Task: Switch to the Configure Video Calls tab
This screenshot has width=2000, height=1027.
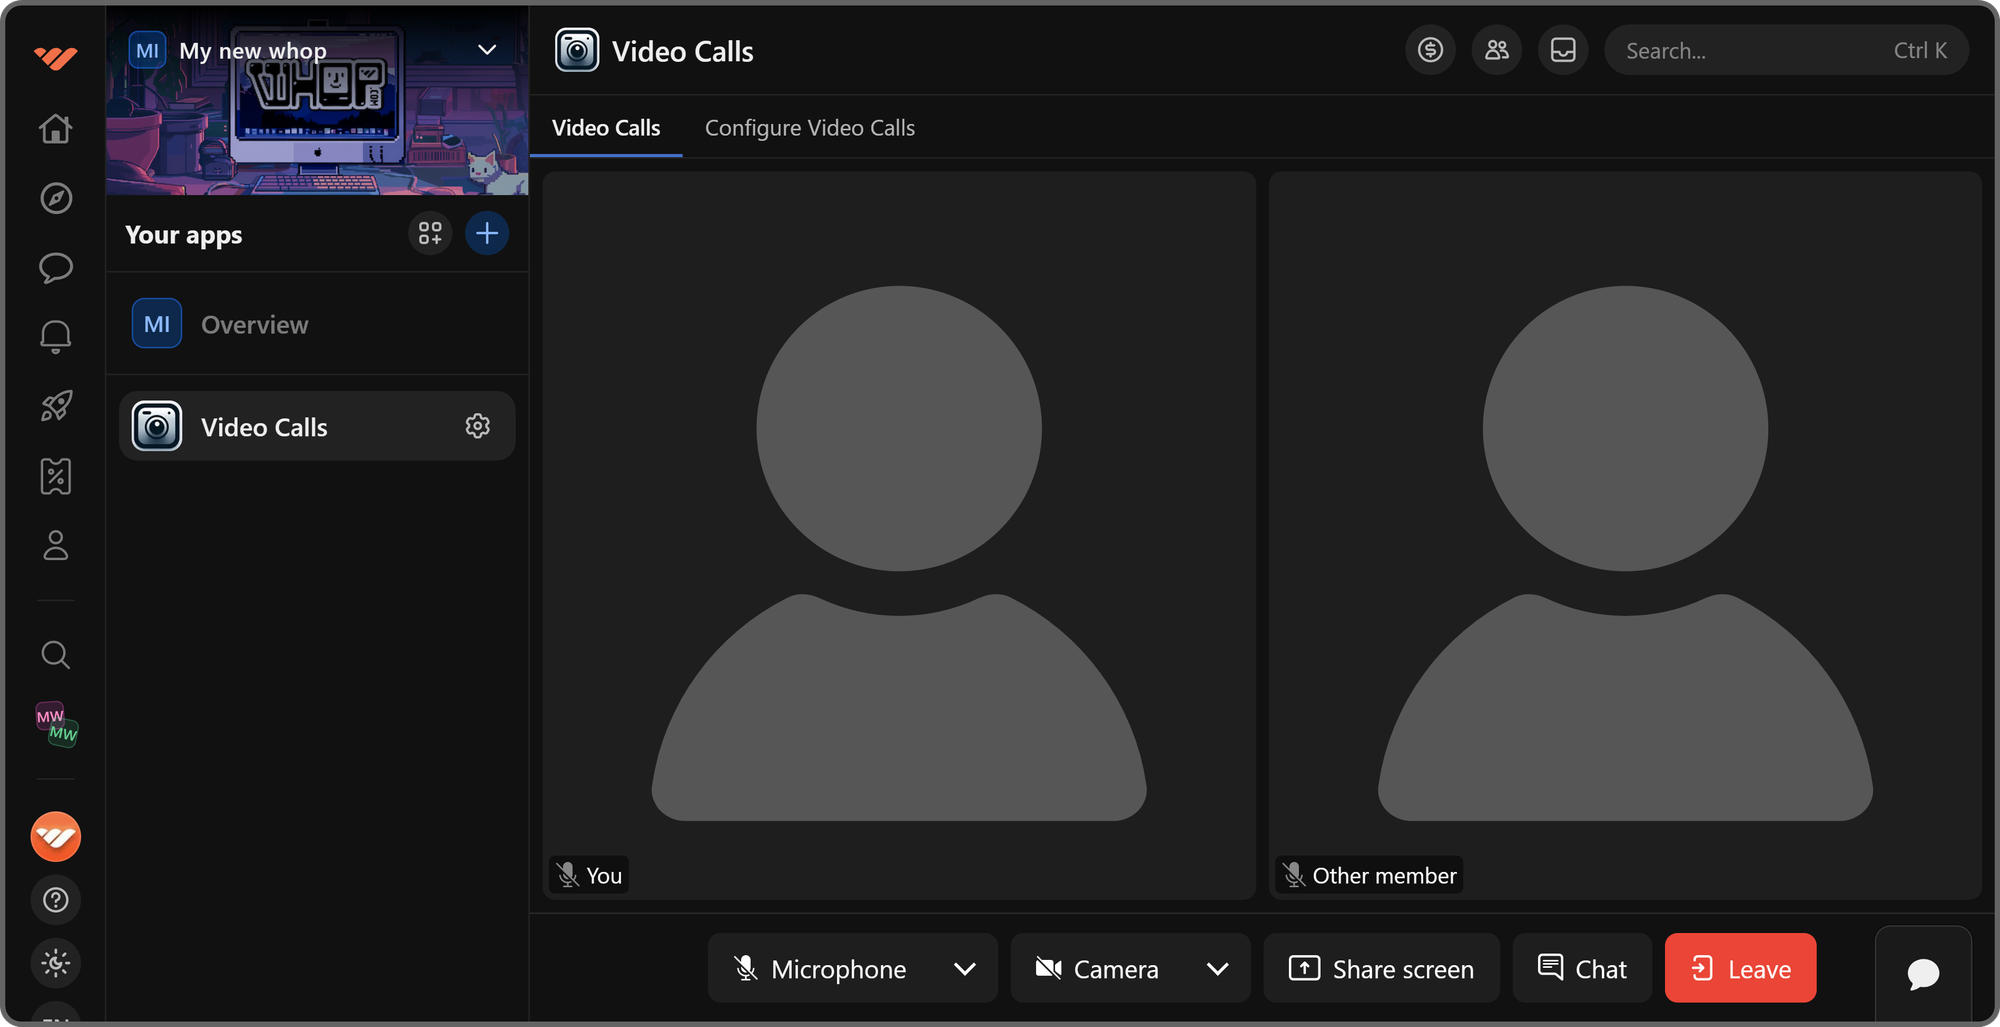Action: click(809, 127)
